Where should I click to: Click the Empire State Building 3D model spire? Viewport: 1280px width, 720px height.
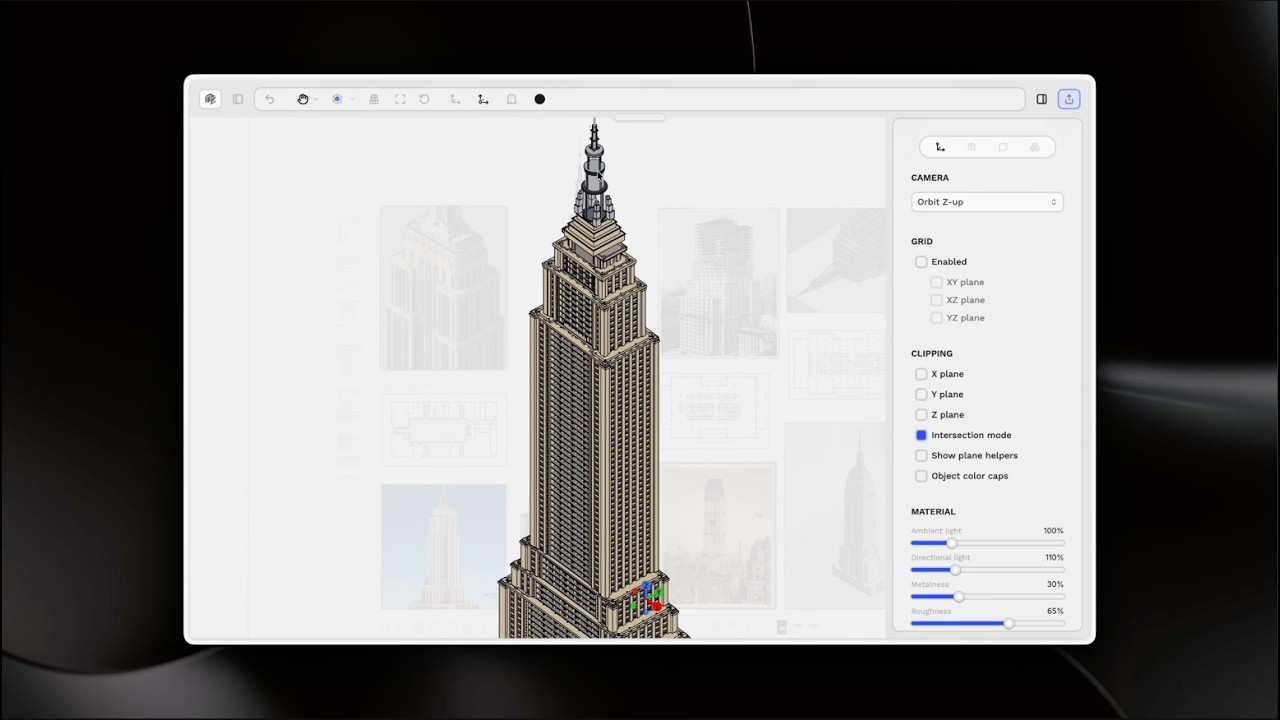tap(594, 172)
